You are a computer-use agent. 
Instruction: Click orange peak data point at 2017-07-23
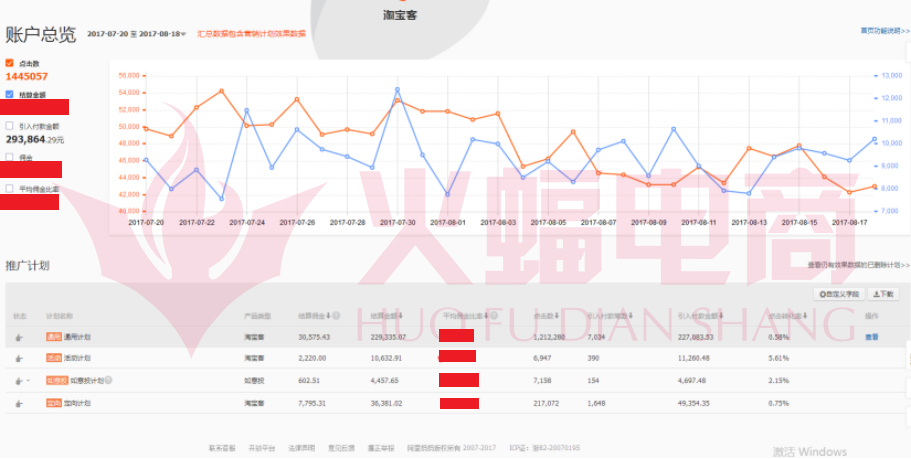coord(221,91)
